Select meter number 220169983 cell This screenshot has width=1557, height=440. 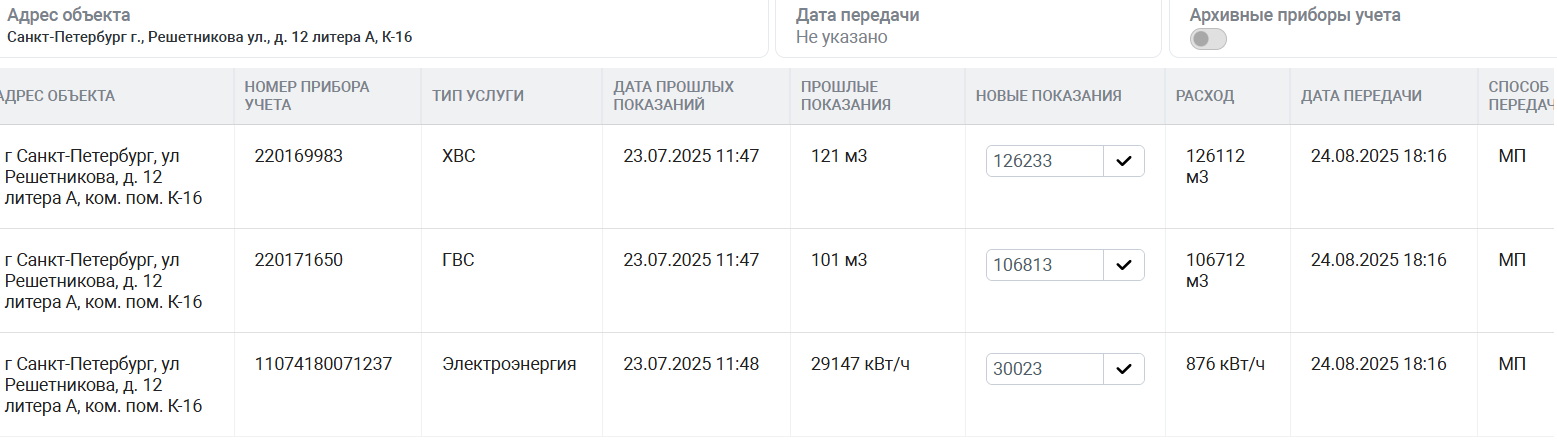click(x=299, y=156)
